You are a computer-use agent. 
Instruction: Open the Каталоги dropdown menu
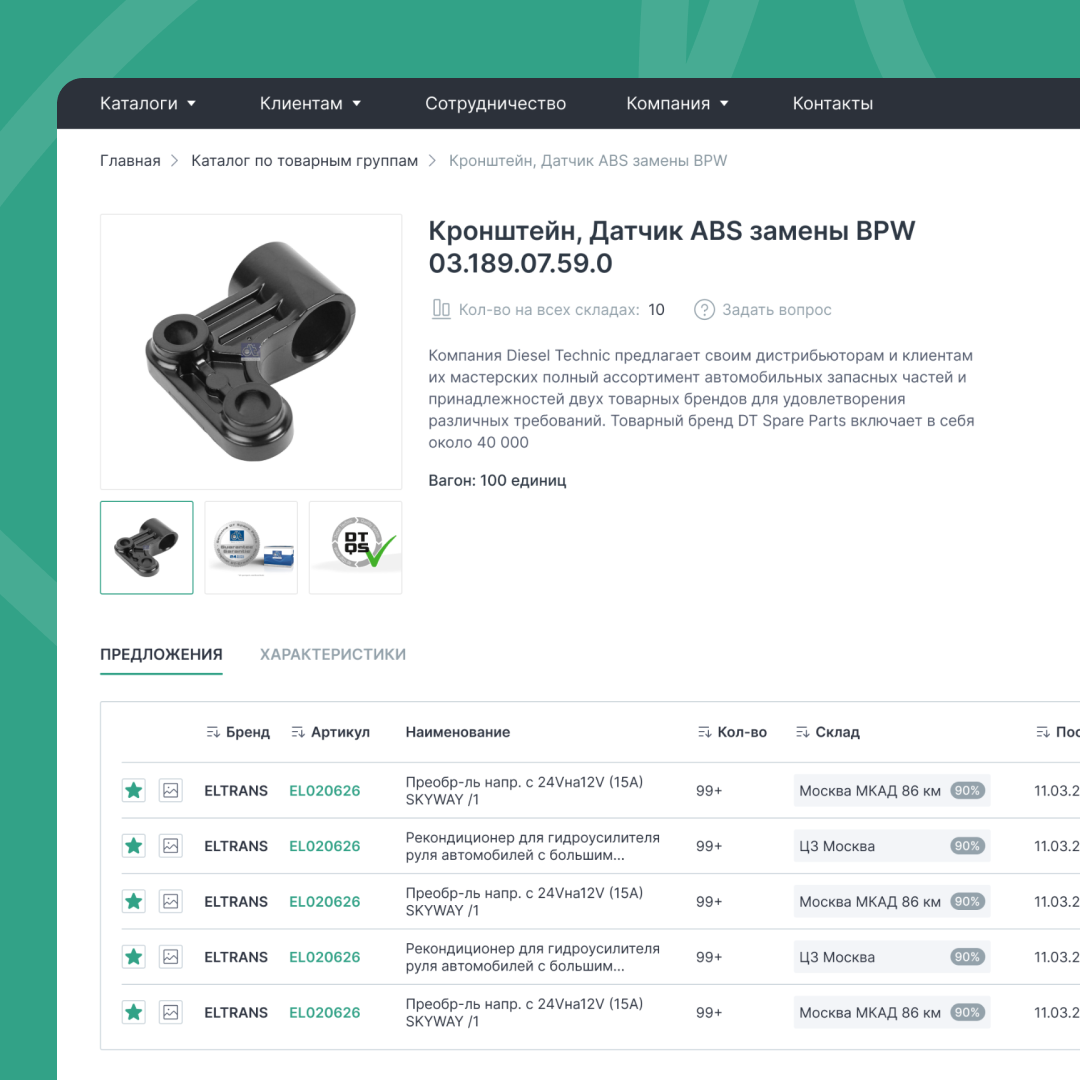[x=147, y=103]
